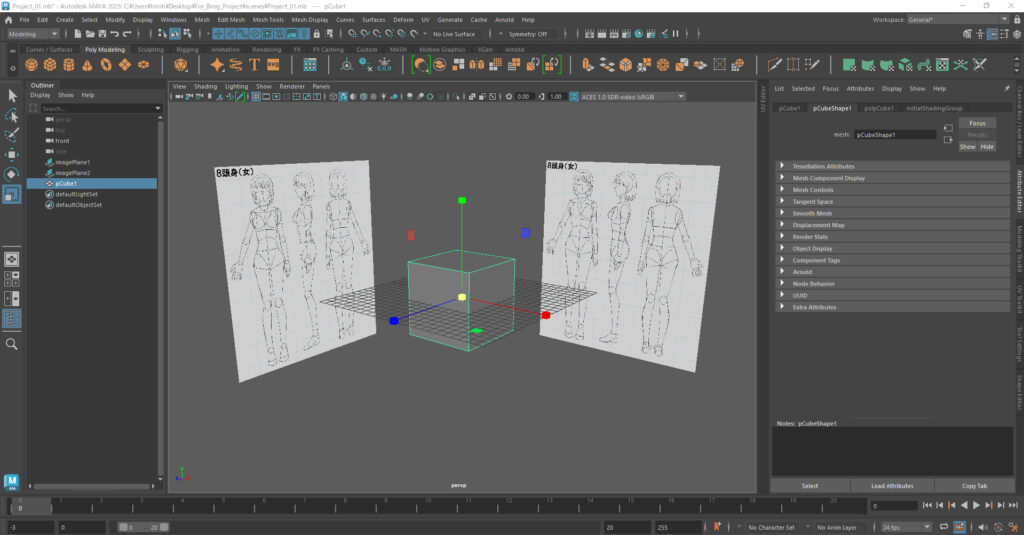Toggle the viewport grid display icon
This screenshot has width=1024, height=535.
256,97
